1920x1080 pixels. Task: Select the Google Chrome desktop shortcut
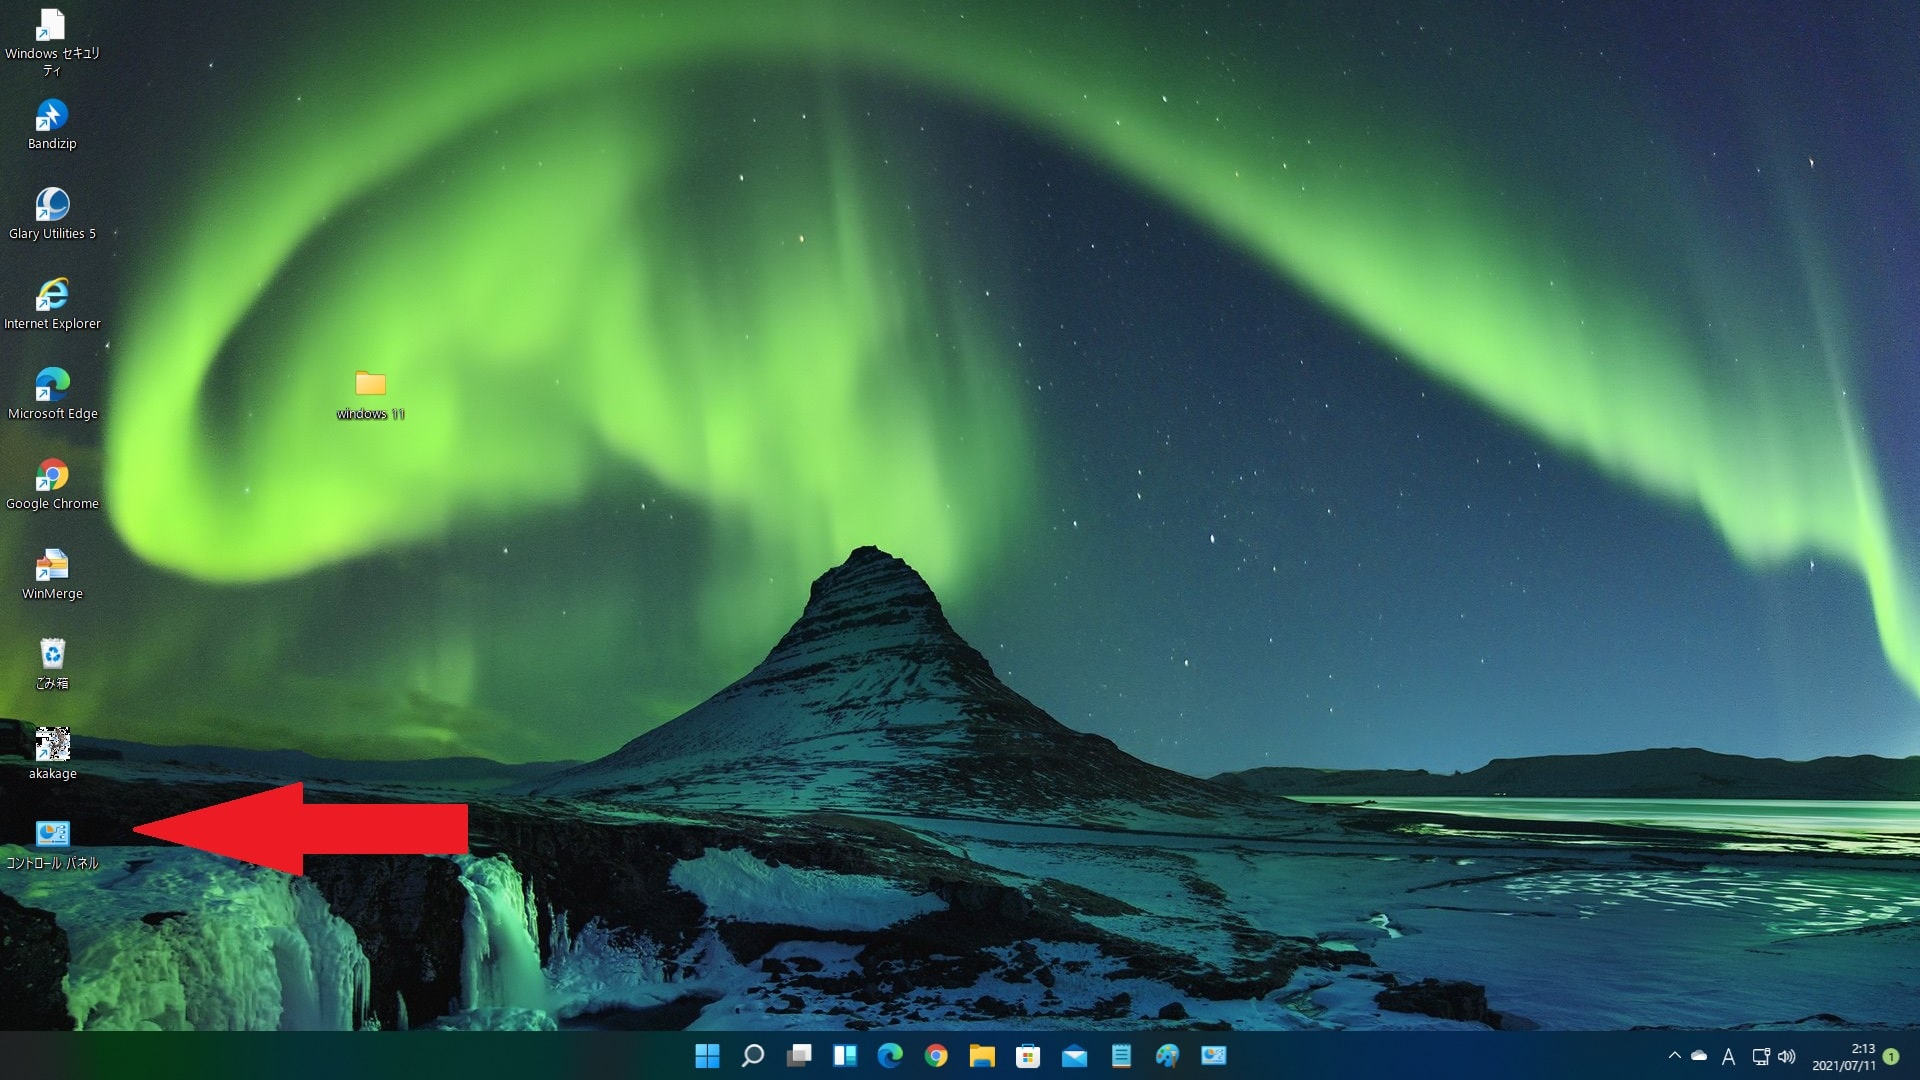pyautogui.click(x=52, y=484)
